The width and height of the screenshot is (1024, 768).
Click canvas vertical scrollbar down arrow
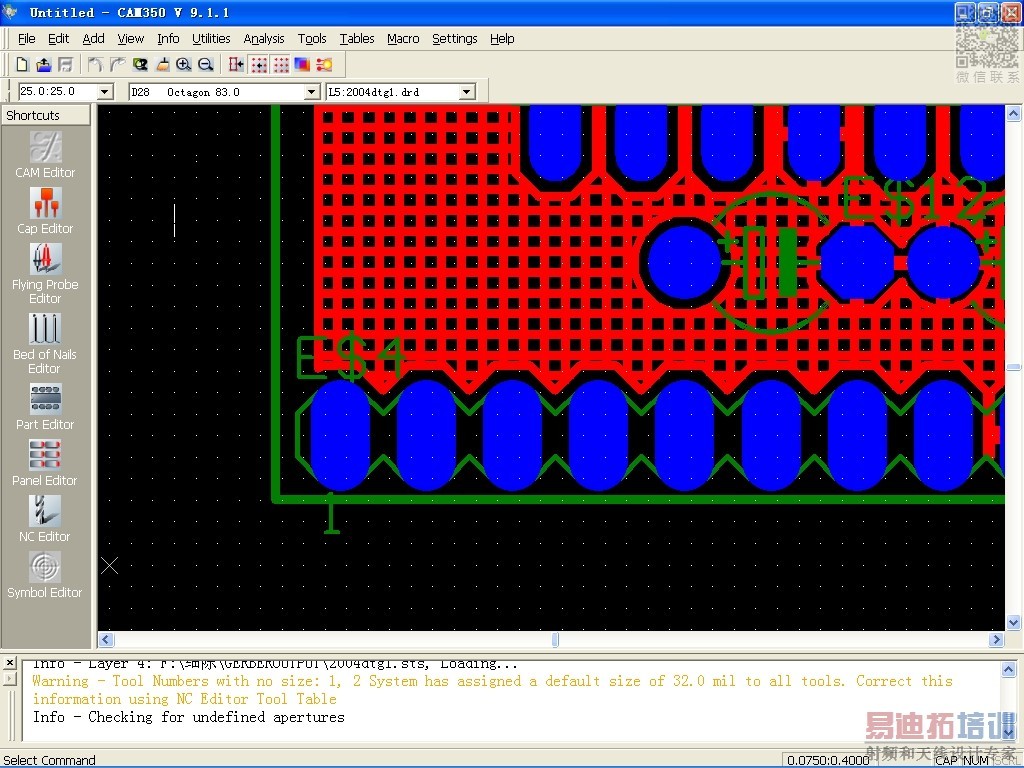[1014, 622]
